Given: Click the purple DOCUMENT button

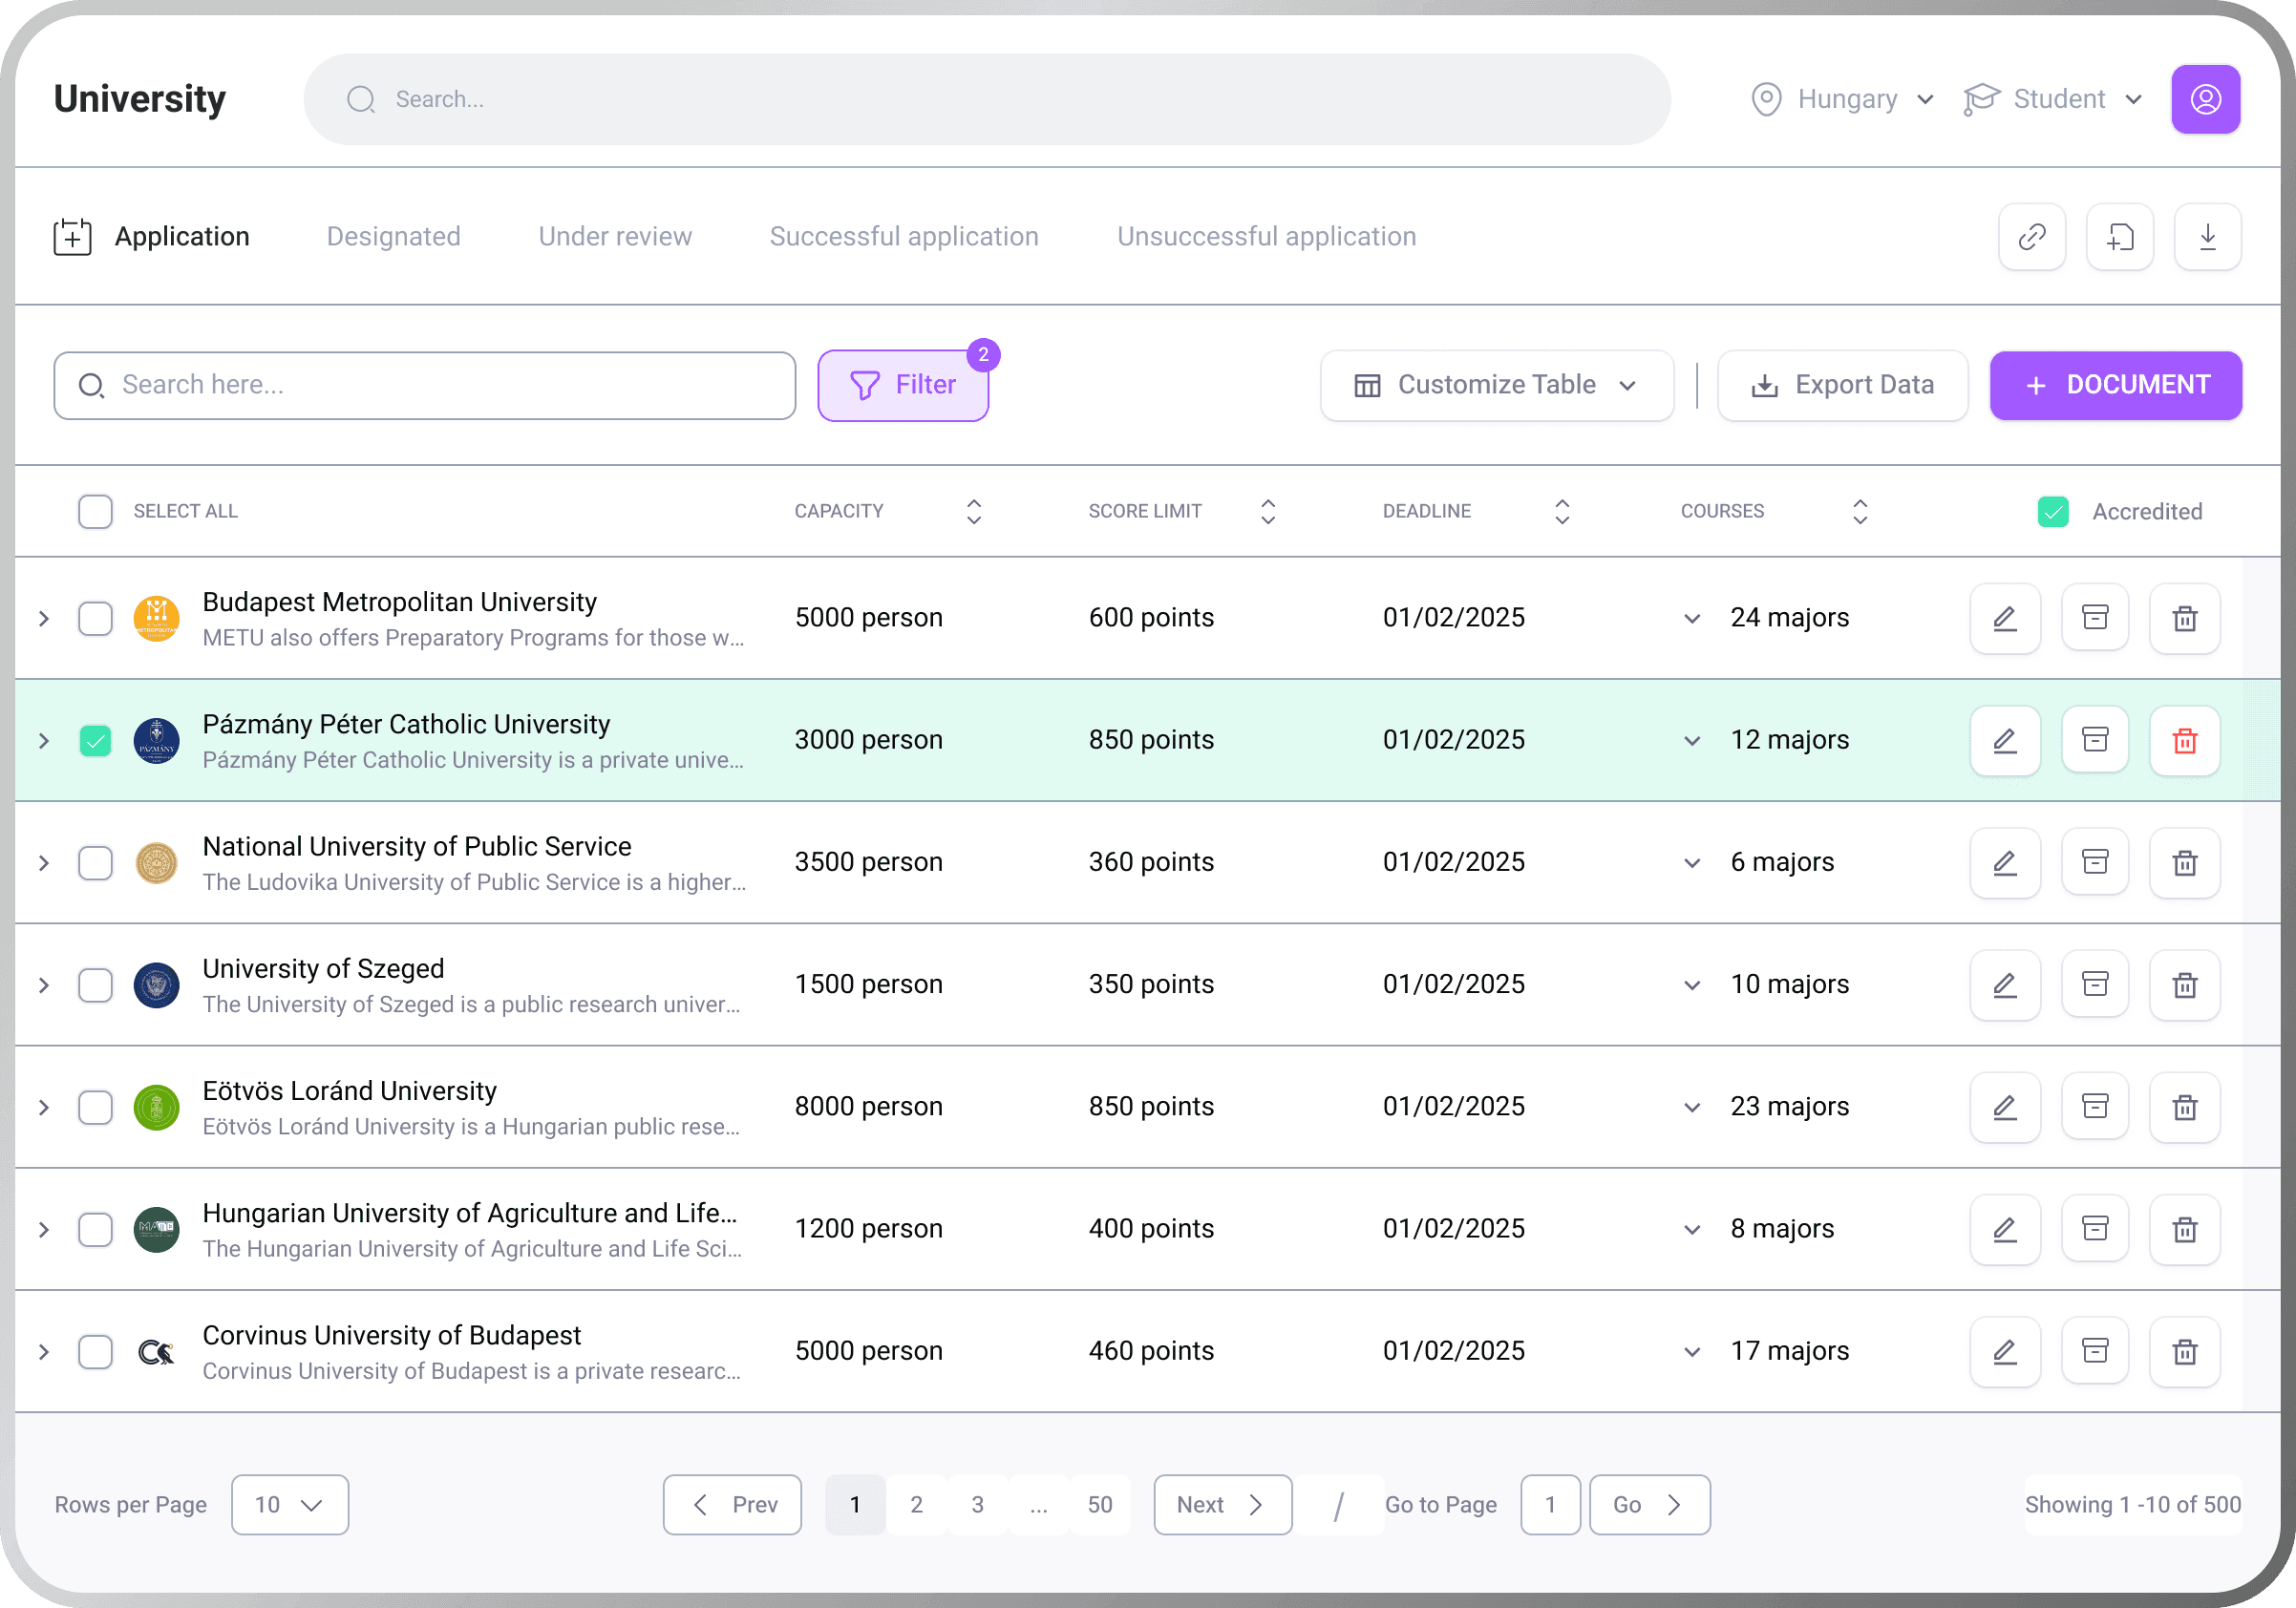Looking at the screenshot, I should pos(2115,385).
